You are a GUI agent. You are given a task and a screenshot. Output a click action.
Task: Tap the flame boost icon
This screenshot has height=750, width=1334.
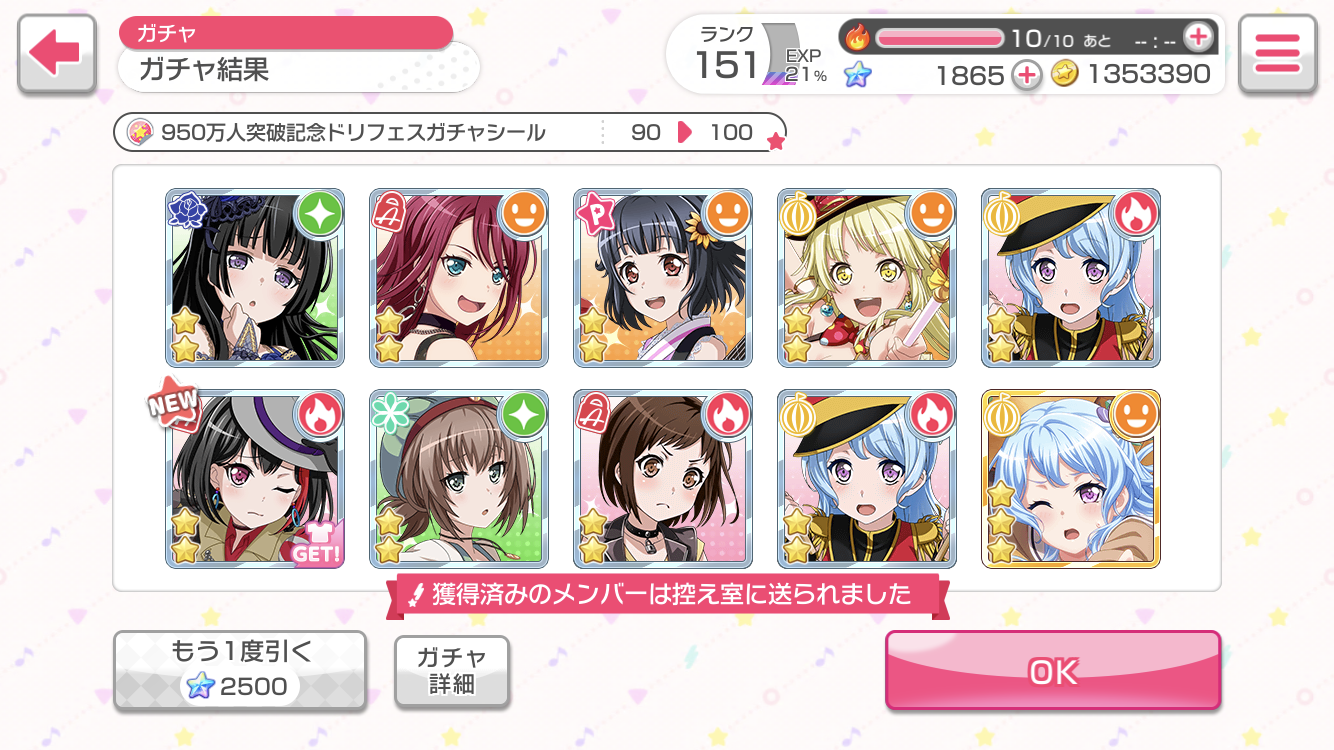point(858,38)
